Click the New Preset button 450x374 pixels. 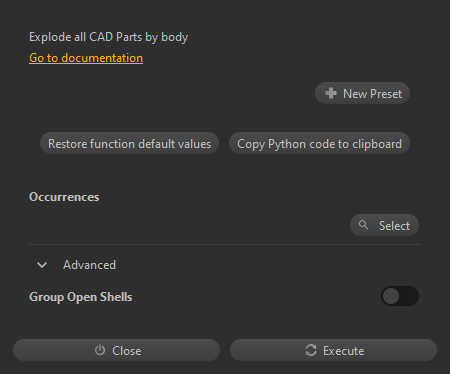point(362,93)
